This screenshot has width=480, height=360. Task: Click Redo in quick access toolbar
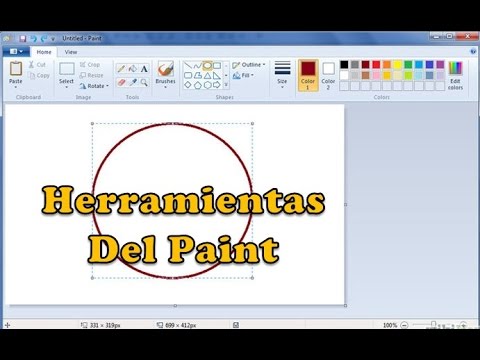tap(43, 39)
